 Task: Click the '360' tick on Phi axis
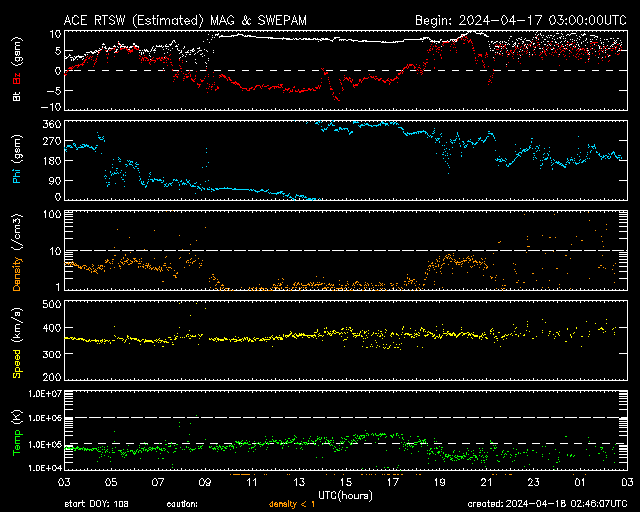[x=52, y=125]
